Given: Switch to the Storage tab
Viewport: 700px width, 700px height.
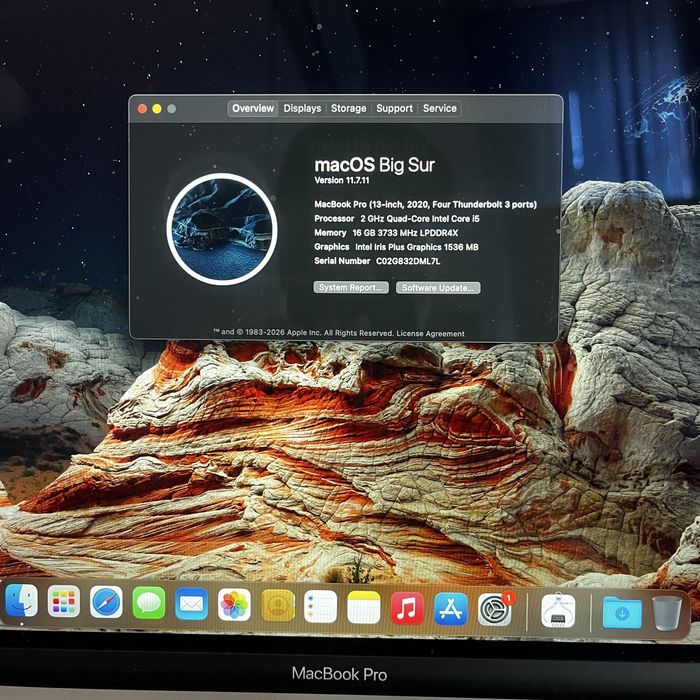Looking at the screenshot, I should pos(348,108).
